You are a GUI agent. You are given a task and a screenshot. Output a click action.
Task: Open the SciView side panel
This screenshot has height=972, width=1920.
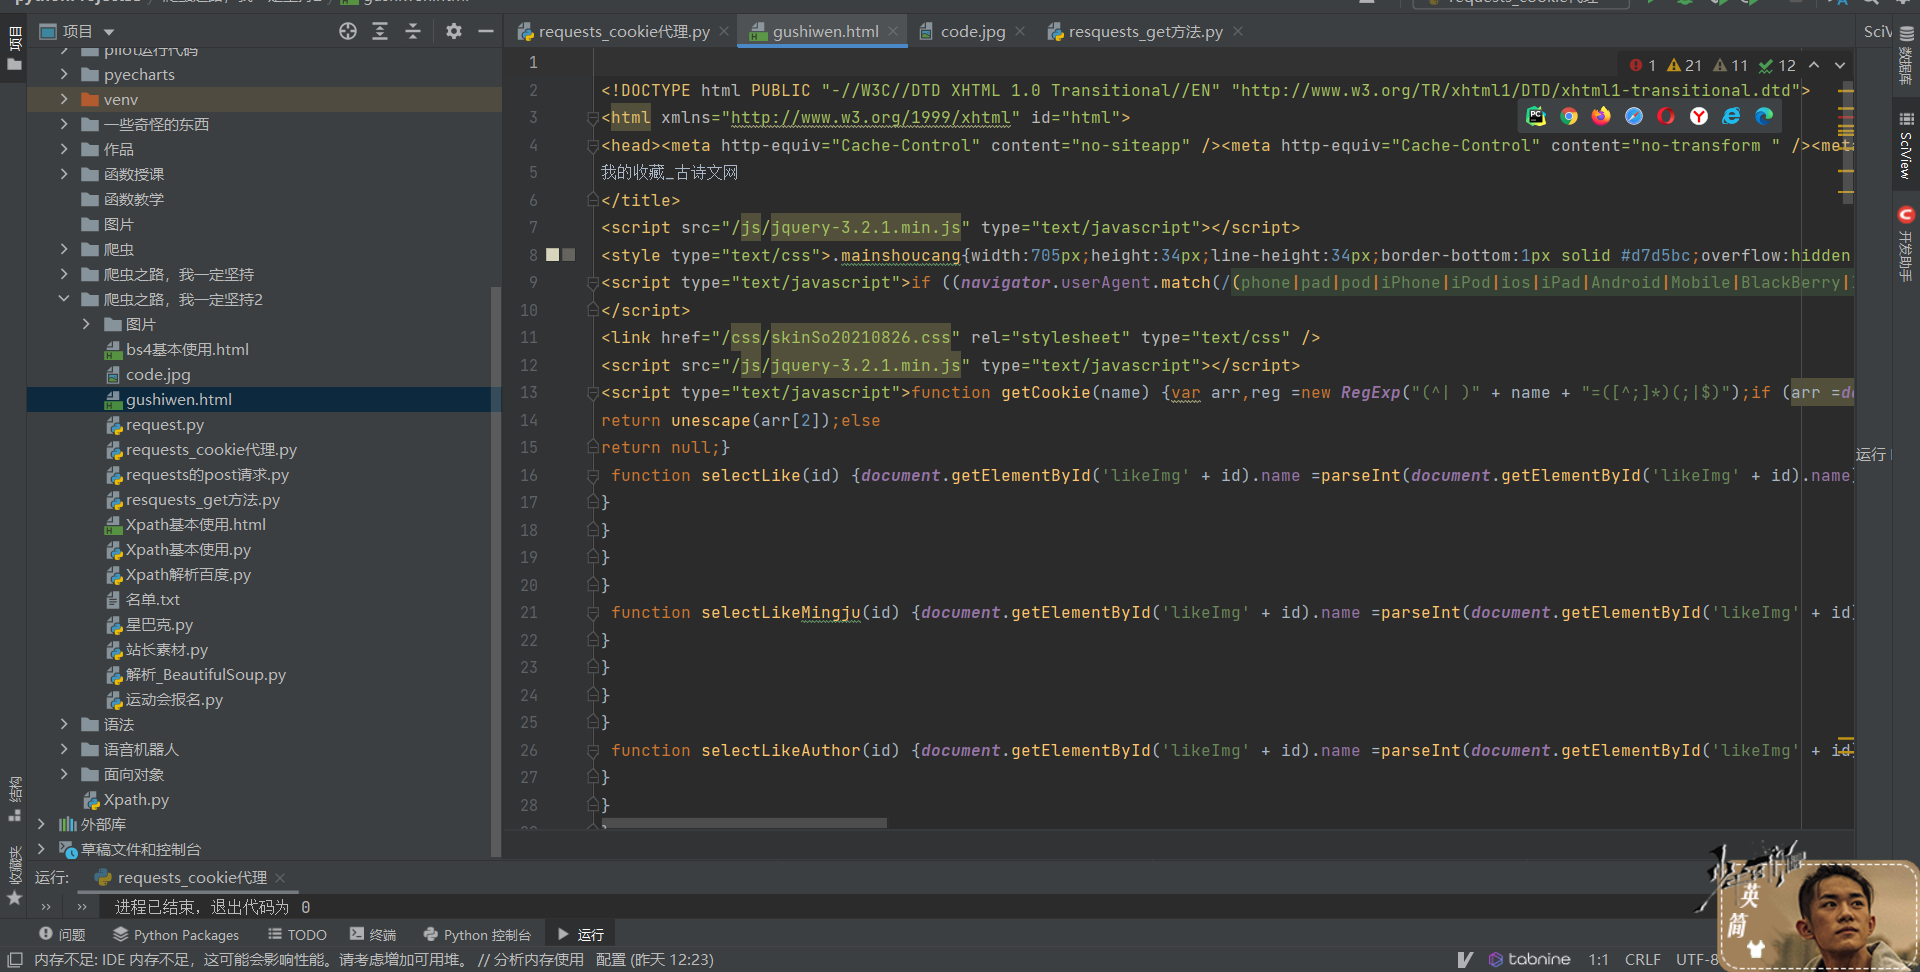(1906, 145)
